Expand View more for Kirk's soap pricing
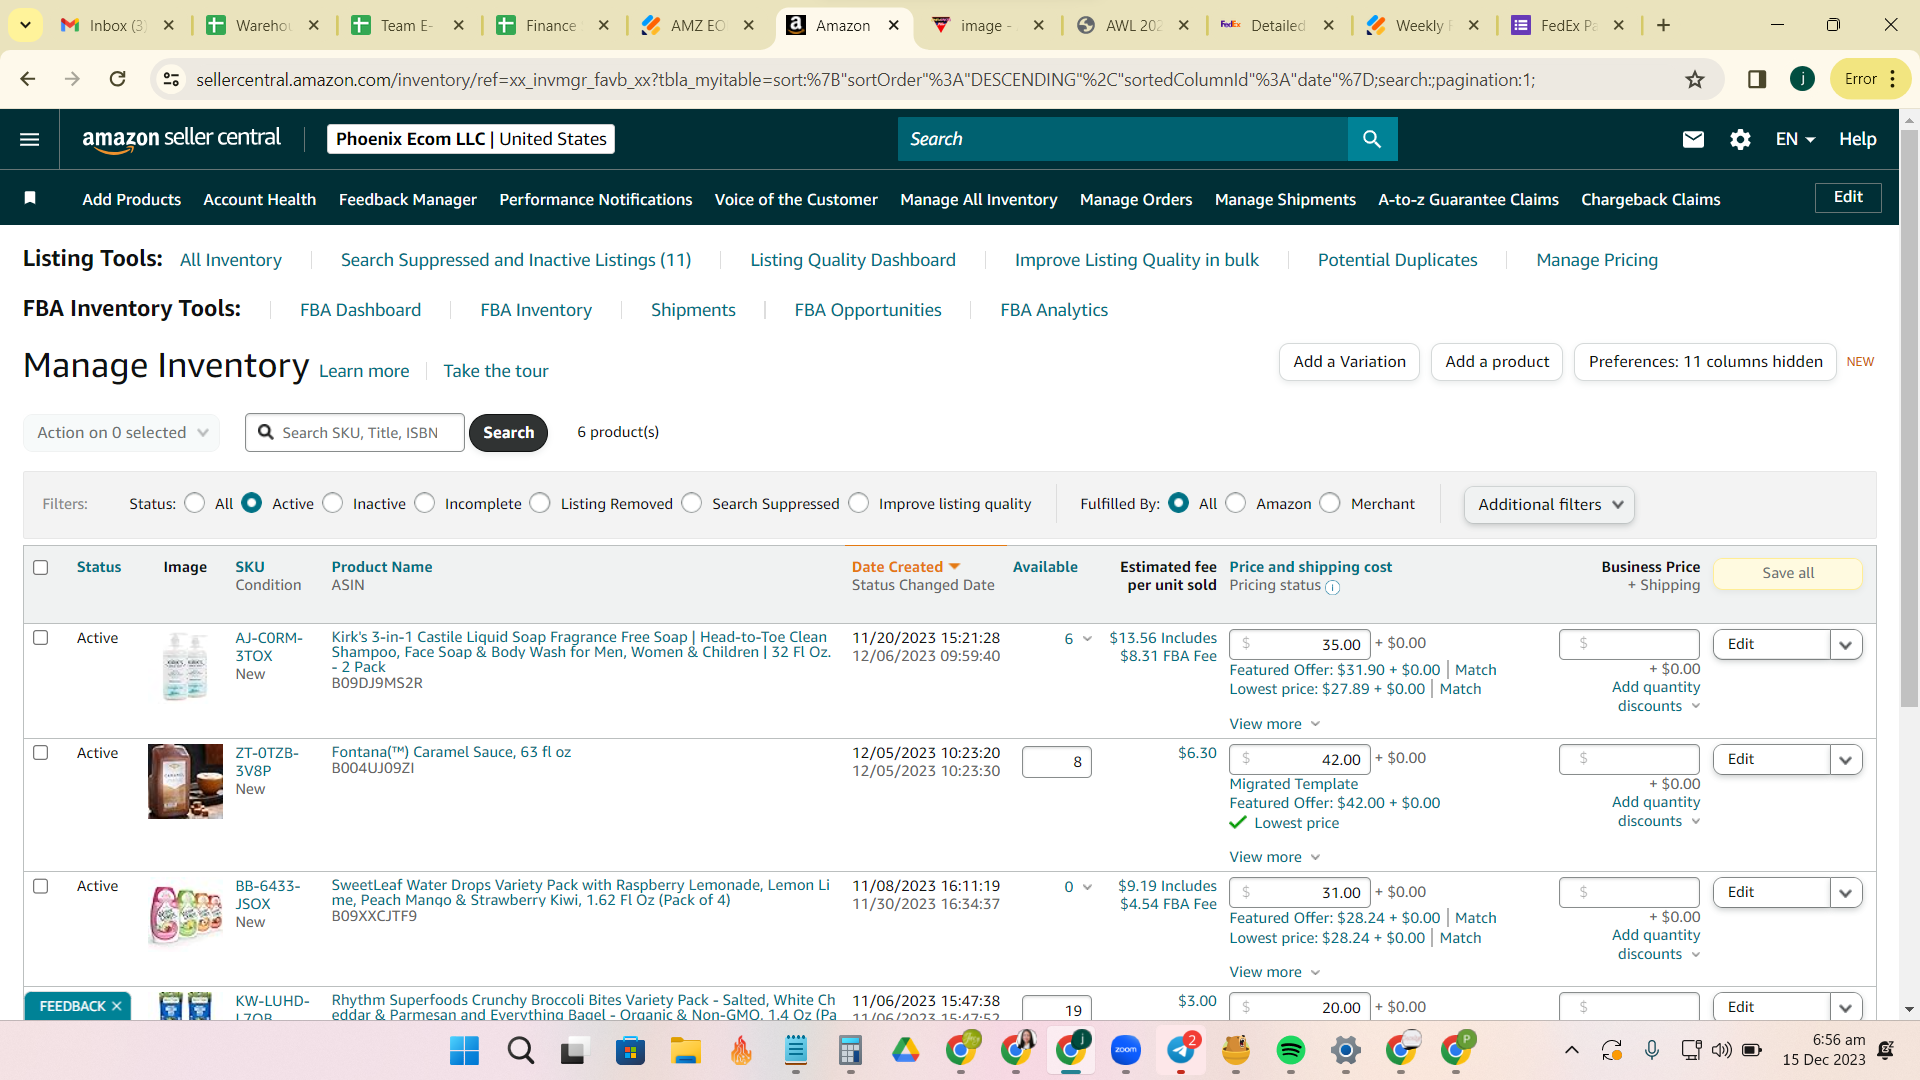 (x=1275, y=724)
